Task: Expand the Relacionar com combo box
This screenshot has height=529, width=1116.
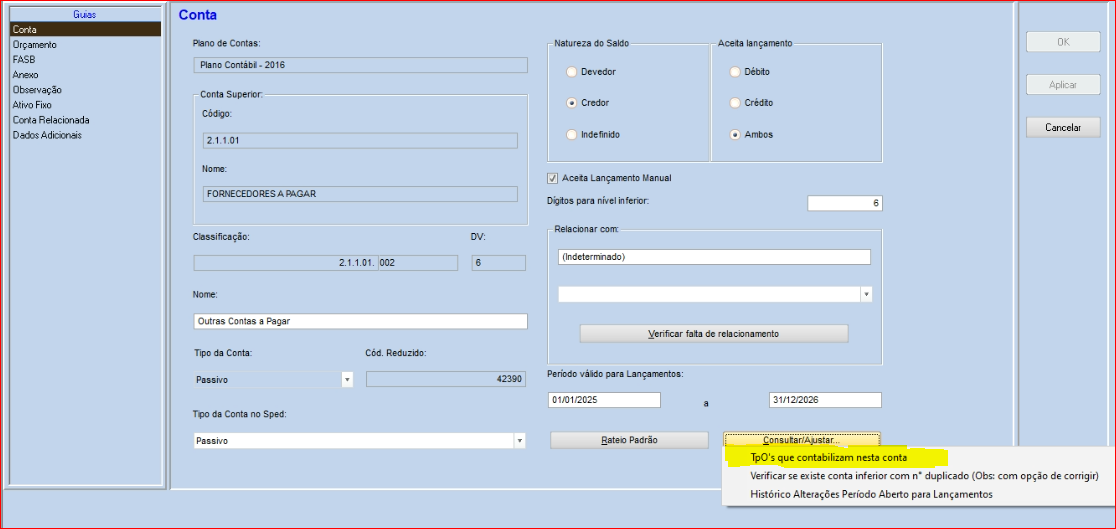Action: pyautogui.click(x=865, y=295)
